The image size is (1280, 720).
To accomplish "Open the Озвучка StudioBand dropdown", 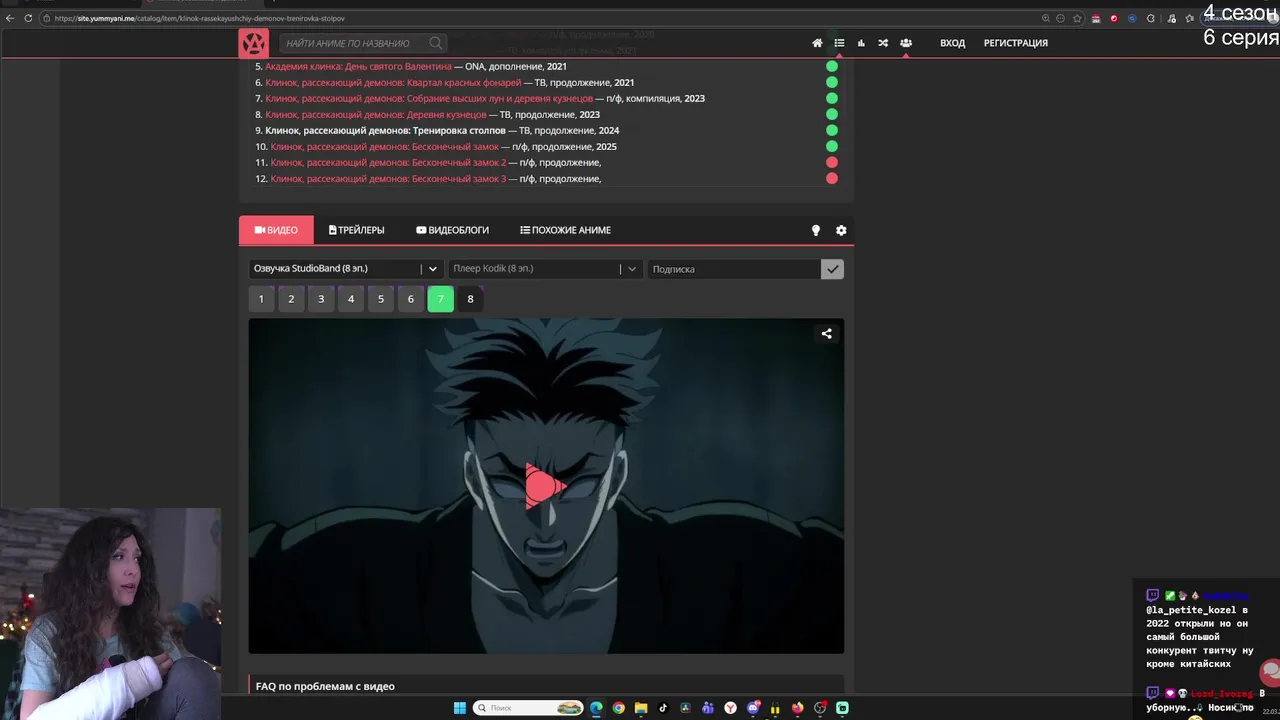I will click(346, 269).
